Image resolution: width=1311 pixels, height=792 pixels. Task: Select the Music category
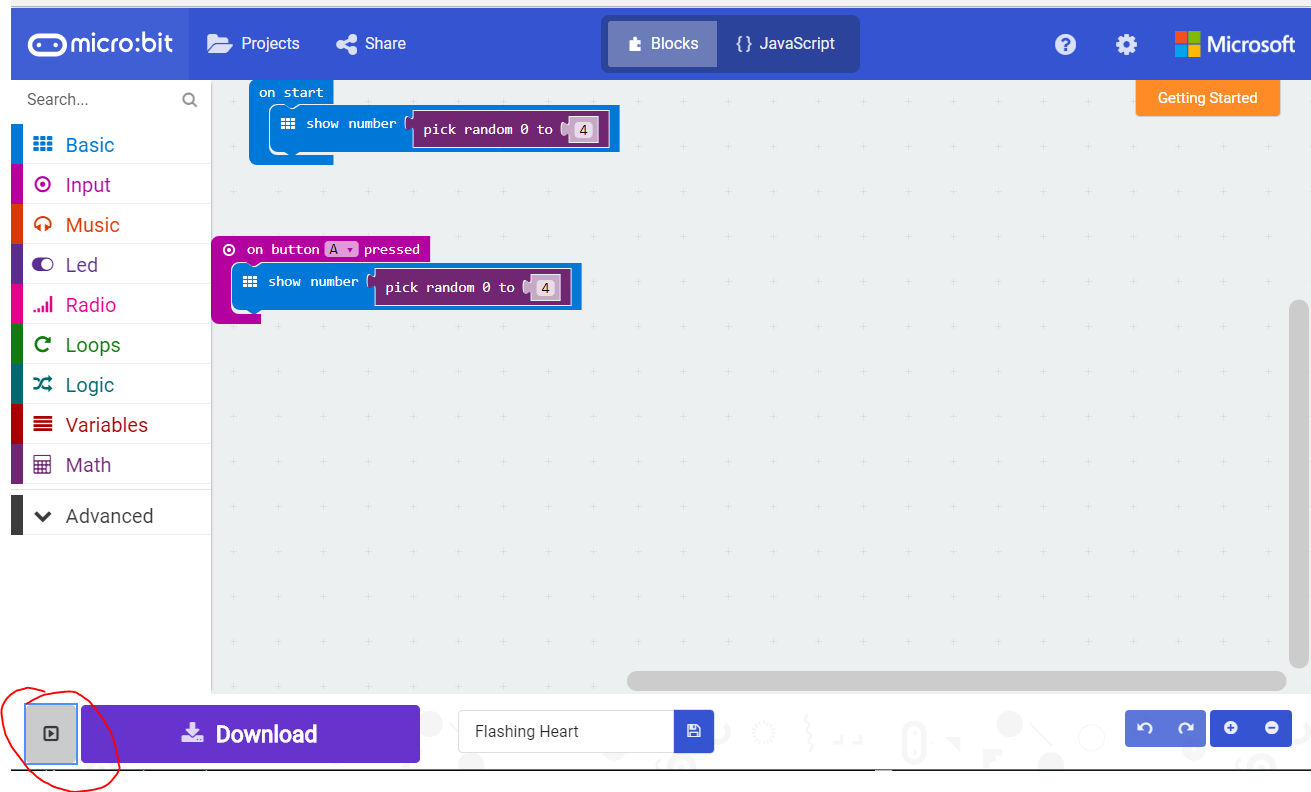(x=93, y=224)
